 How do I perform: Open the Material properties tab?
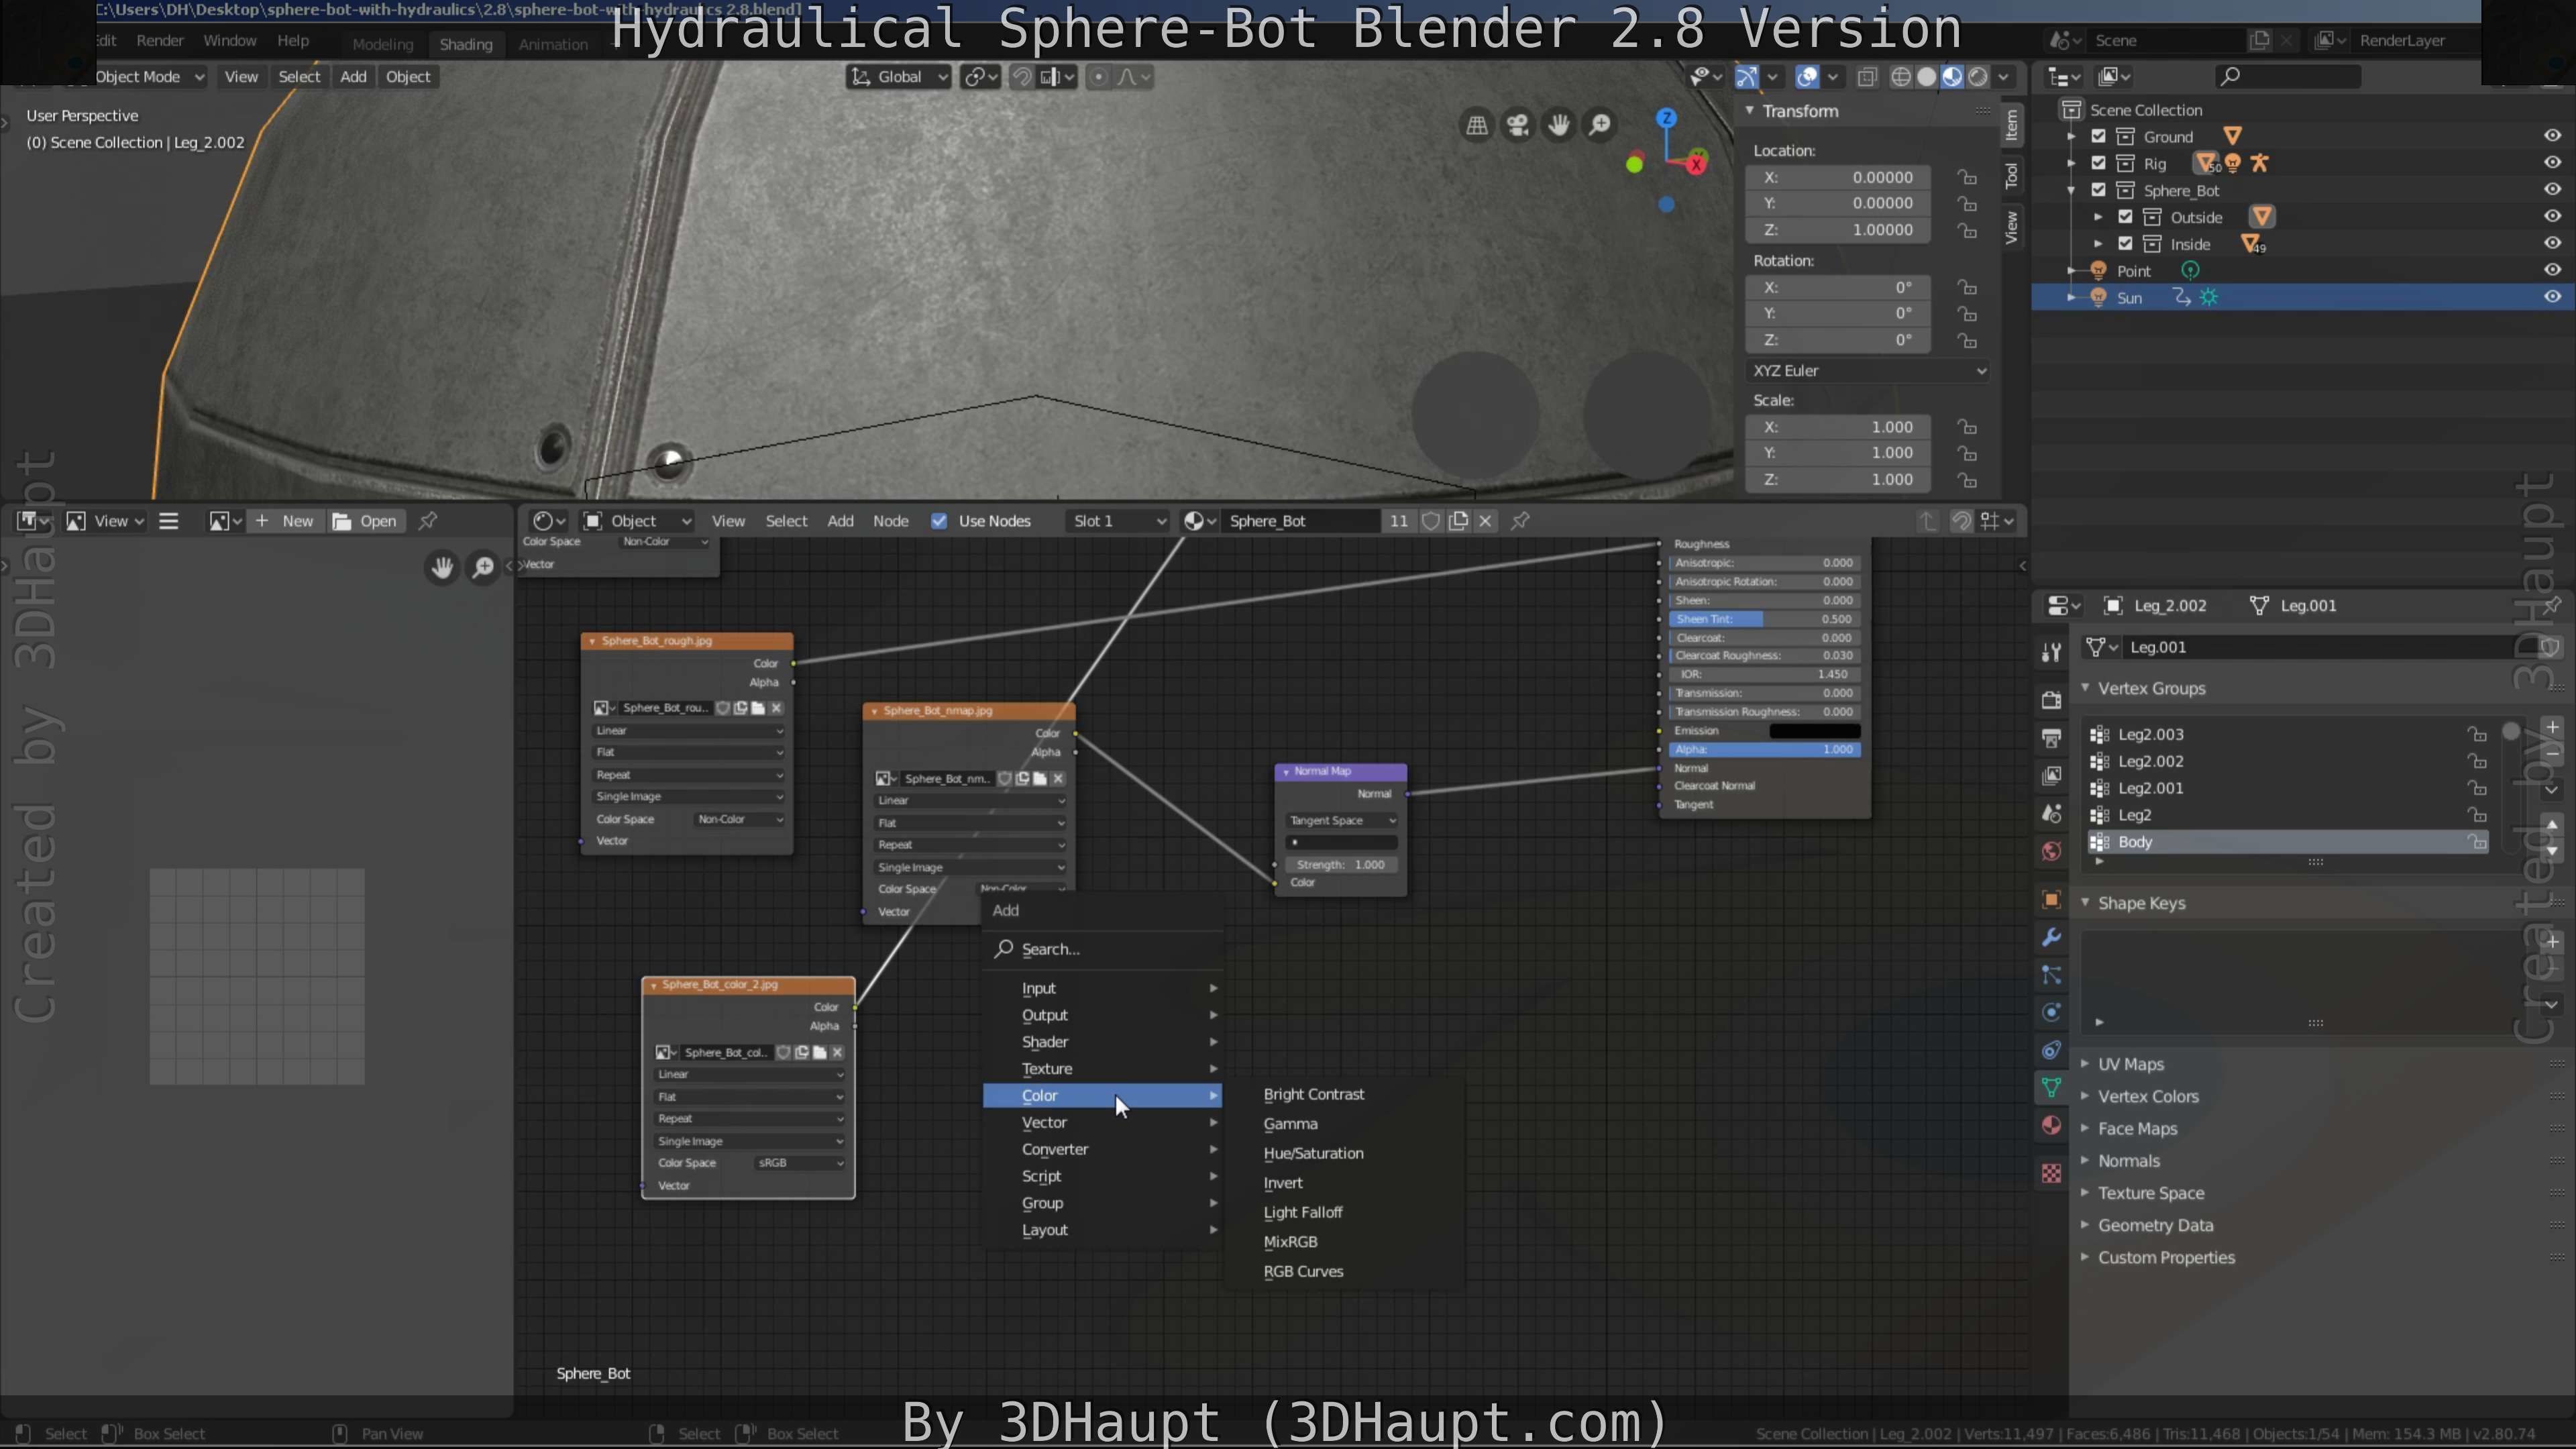(2051, 1126)
